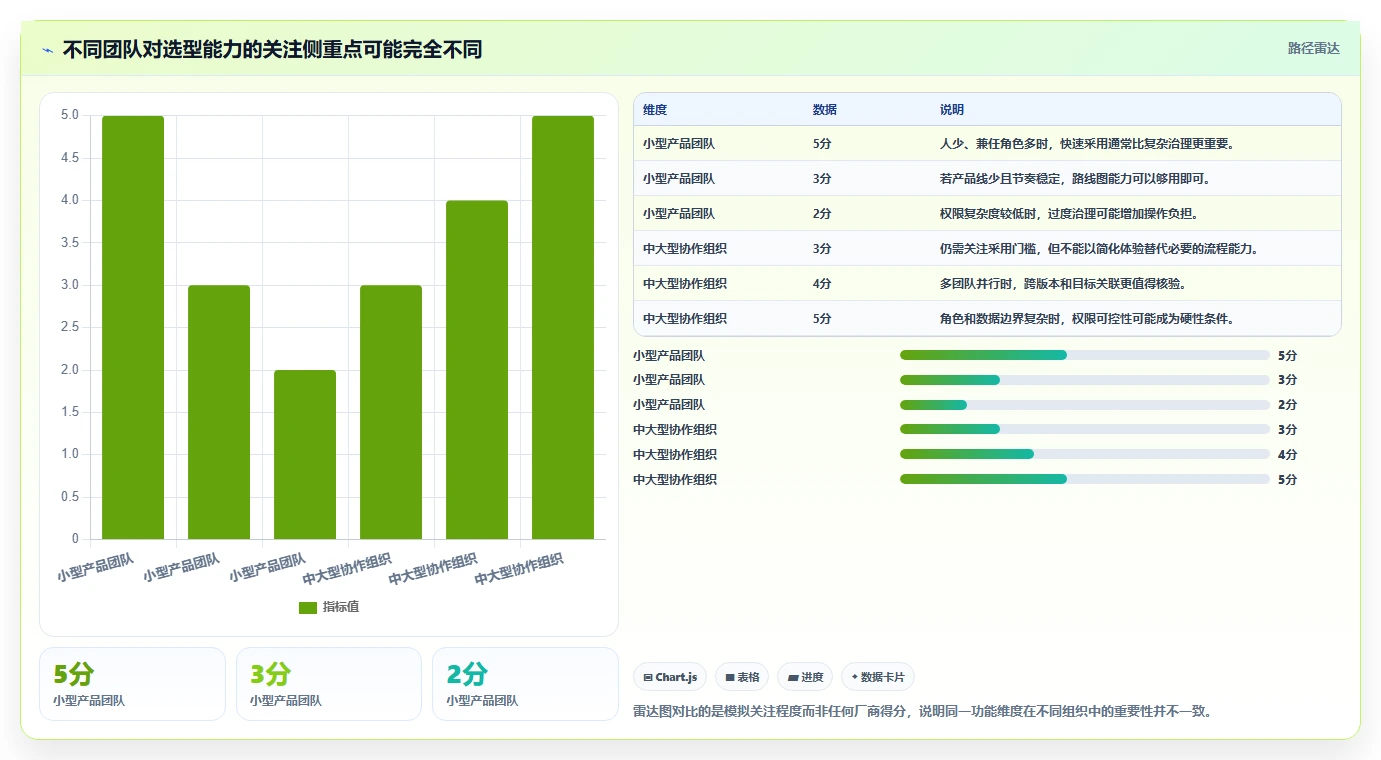Click the Chart.js chip
The width and height of the screenshot is (1381, 760).
[670, 677]
